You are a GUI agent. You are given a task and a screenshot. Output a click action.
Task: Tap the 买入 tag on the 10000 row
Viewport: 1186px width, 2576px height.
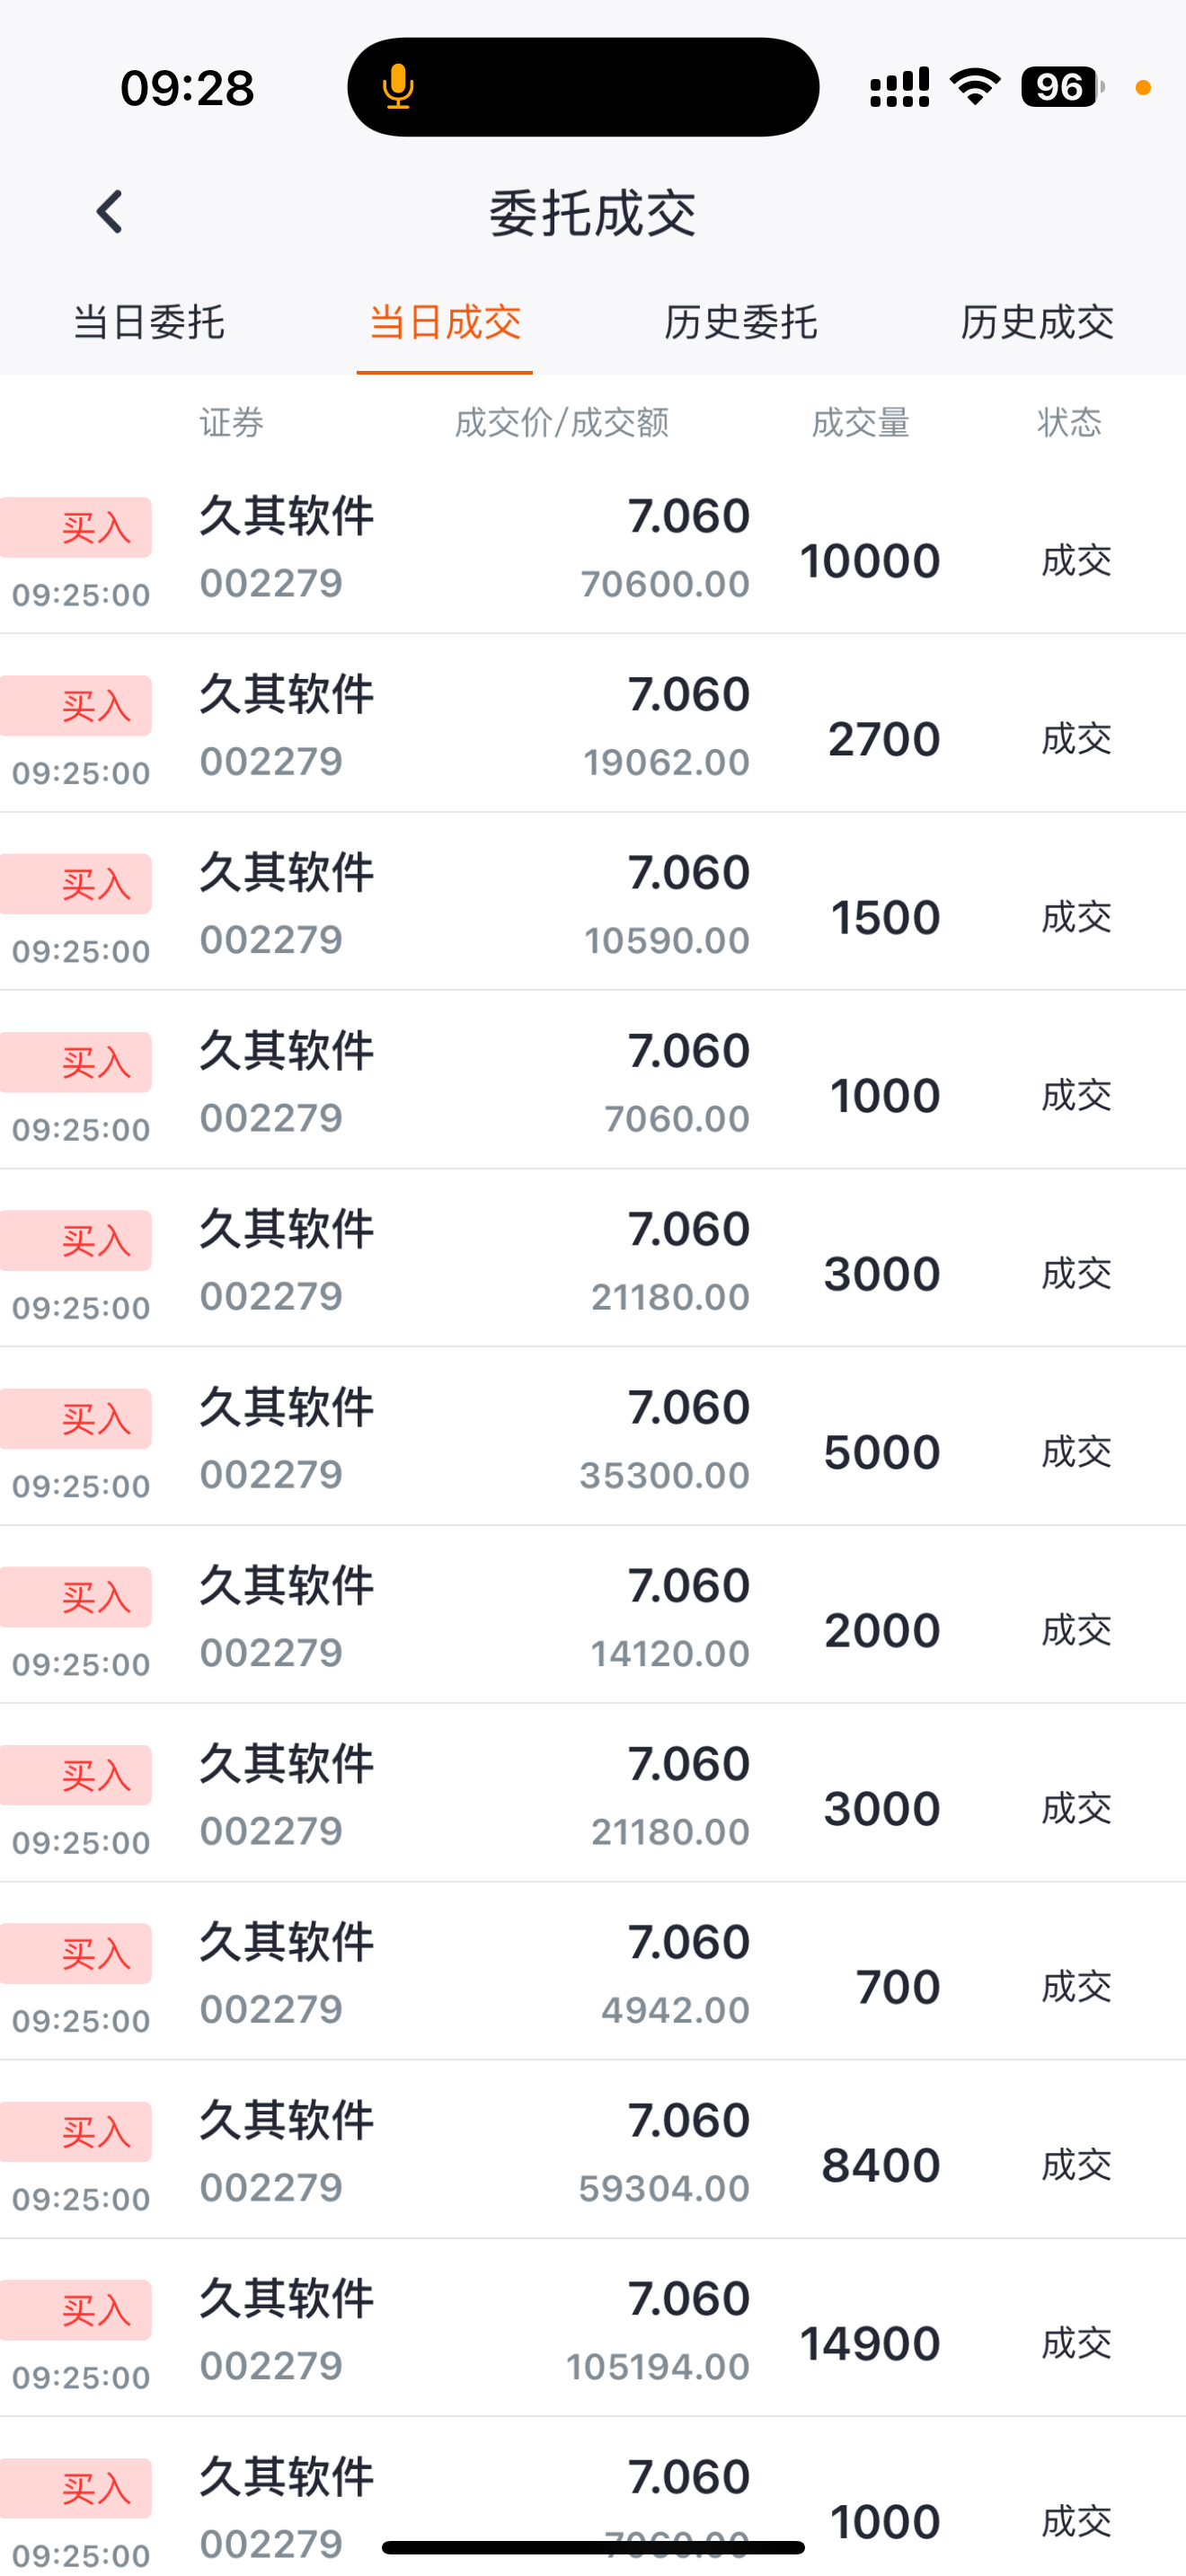pyautogui.click(x=76, y=527)
